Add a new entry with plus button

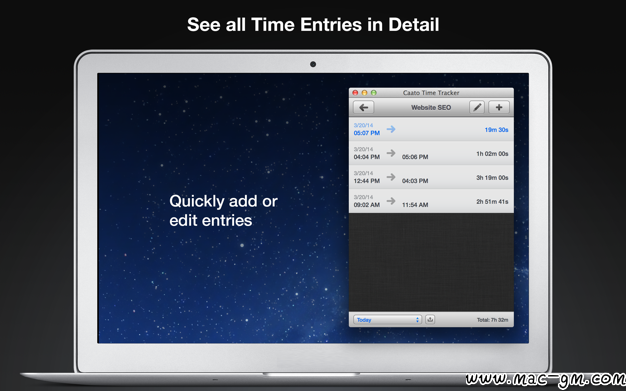point(499,107)
